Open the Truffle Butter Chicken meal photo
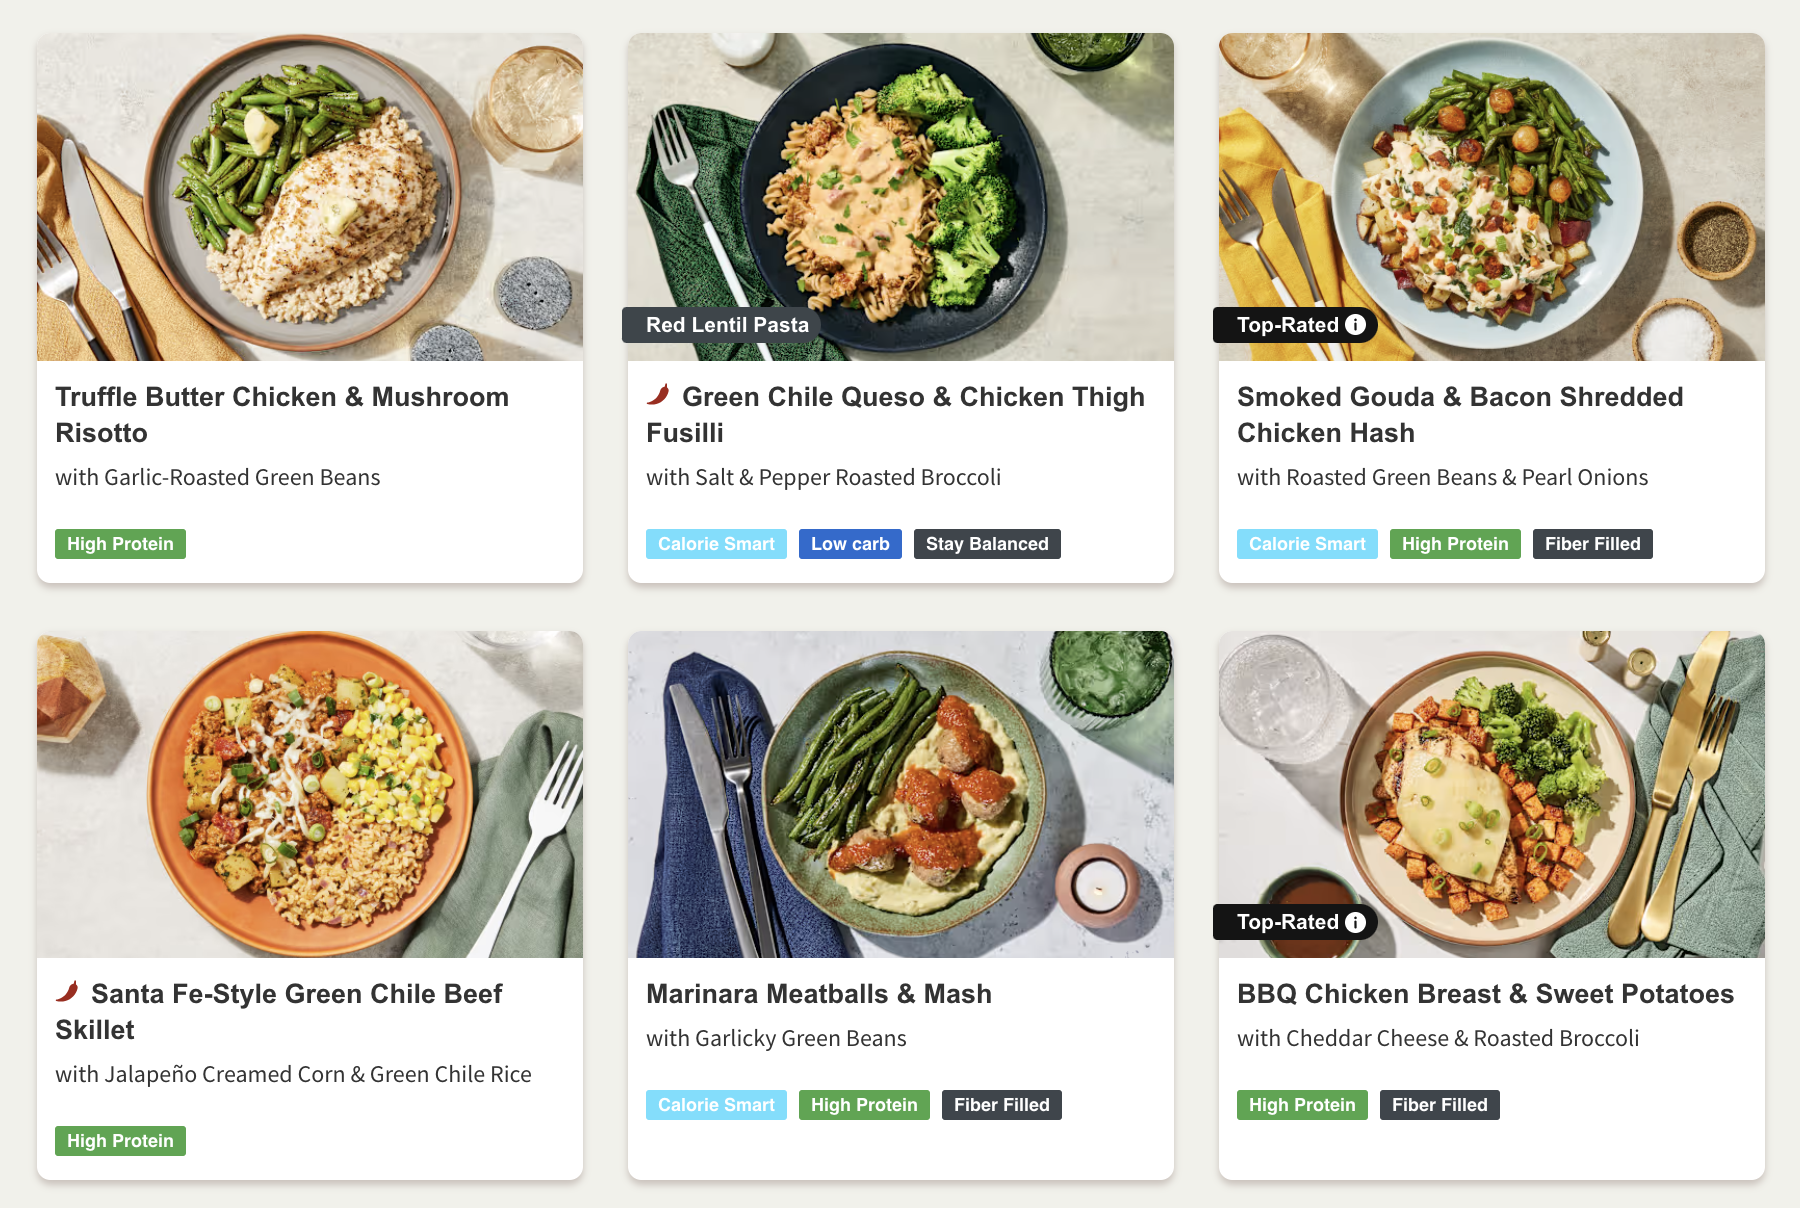 310,197
